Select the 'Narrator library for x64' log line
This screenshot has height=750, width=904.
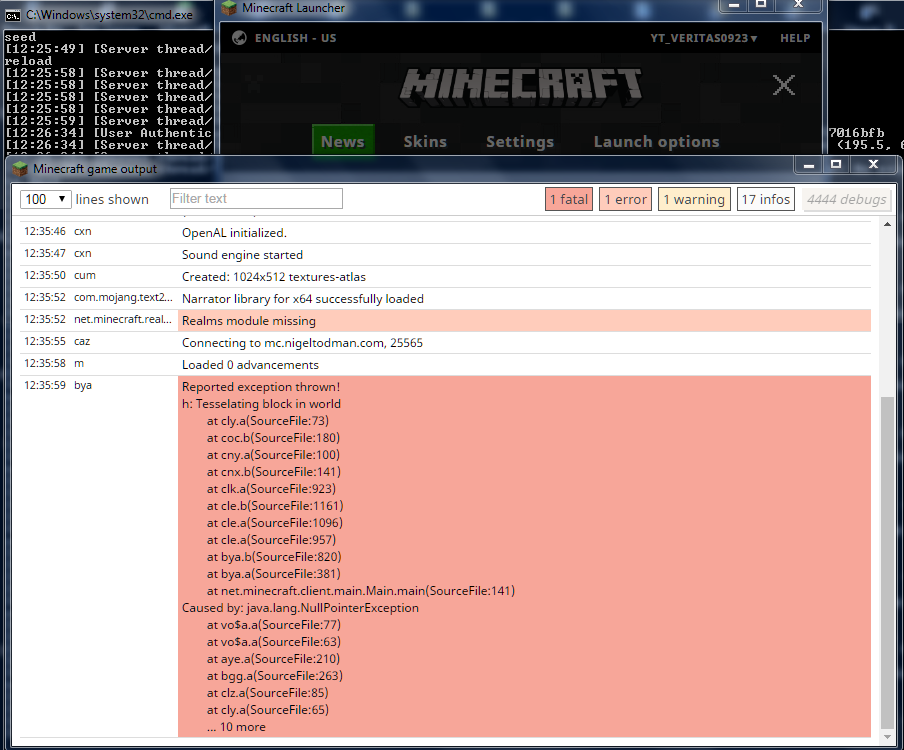pos(445,299)
